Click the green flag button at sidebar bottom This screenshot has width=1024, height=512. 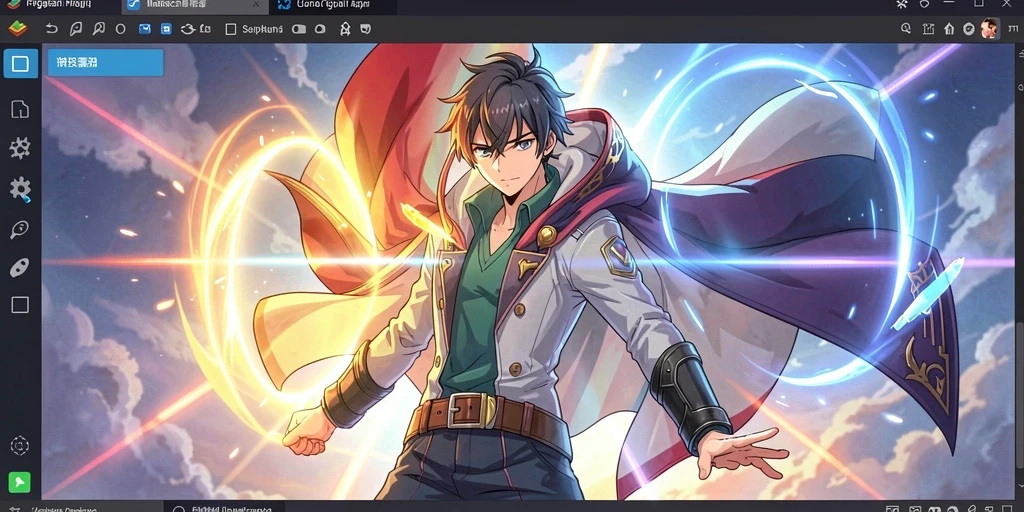[x=20, y=483]
